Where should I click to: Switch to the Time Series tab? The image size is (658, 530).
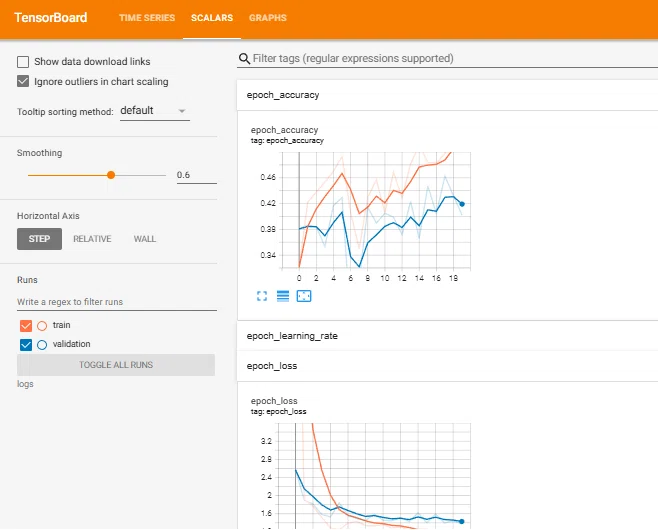tap(147, 18)
